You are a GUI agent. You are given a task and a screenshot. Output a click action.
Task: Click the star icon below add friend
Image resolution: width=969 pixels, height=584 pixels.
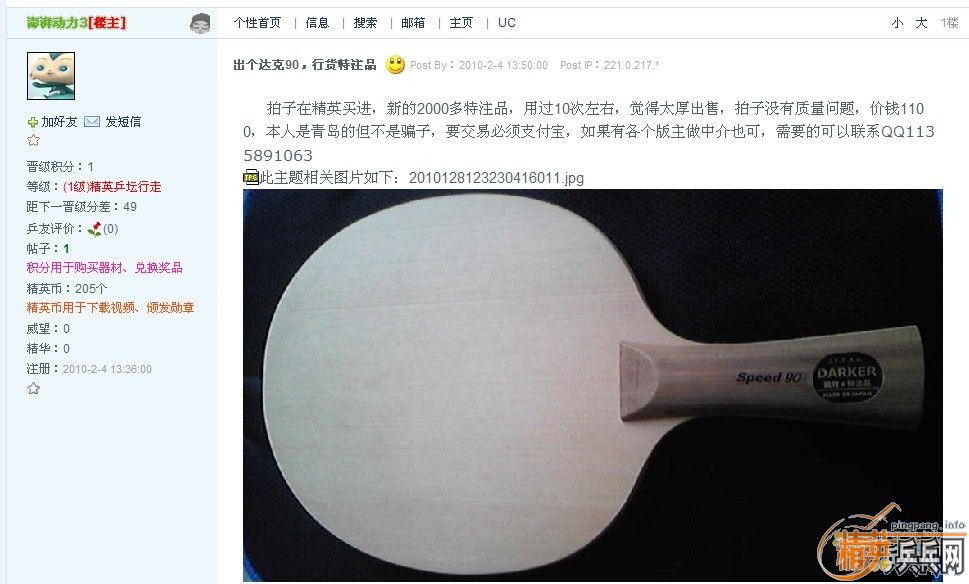[33, 140]
